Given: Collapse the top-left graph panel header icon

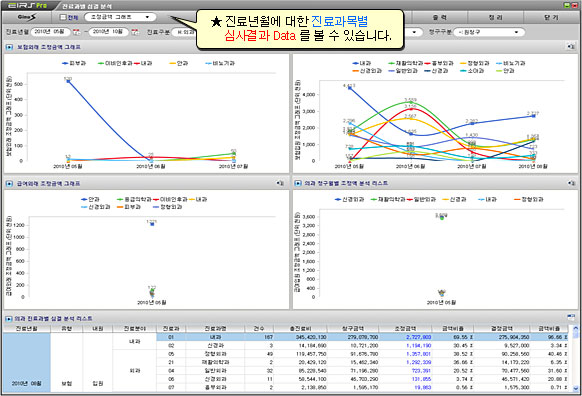Looking at the screenshot, I should coord(9,47).
